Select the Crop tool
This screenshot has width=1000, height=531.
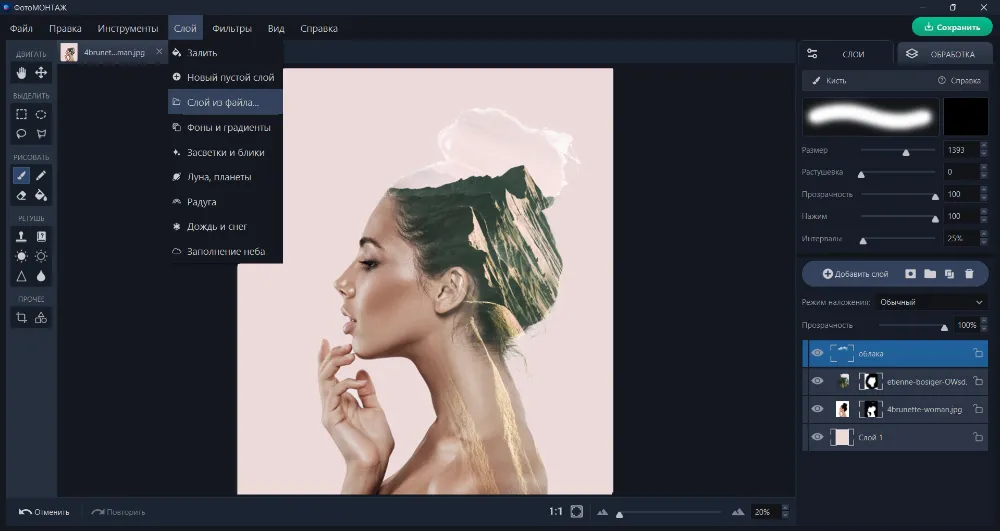point(21,317)
